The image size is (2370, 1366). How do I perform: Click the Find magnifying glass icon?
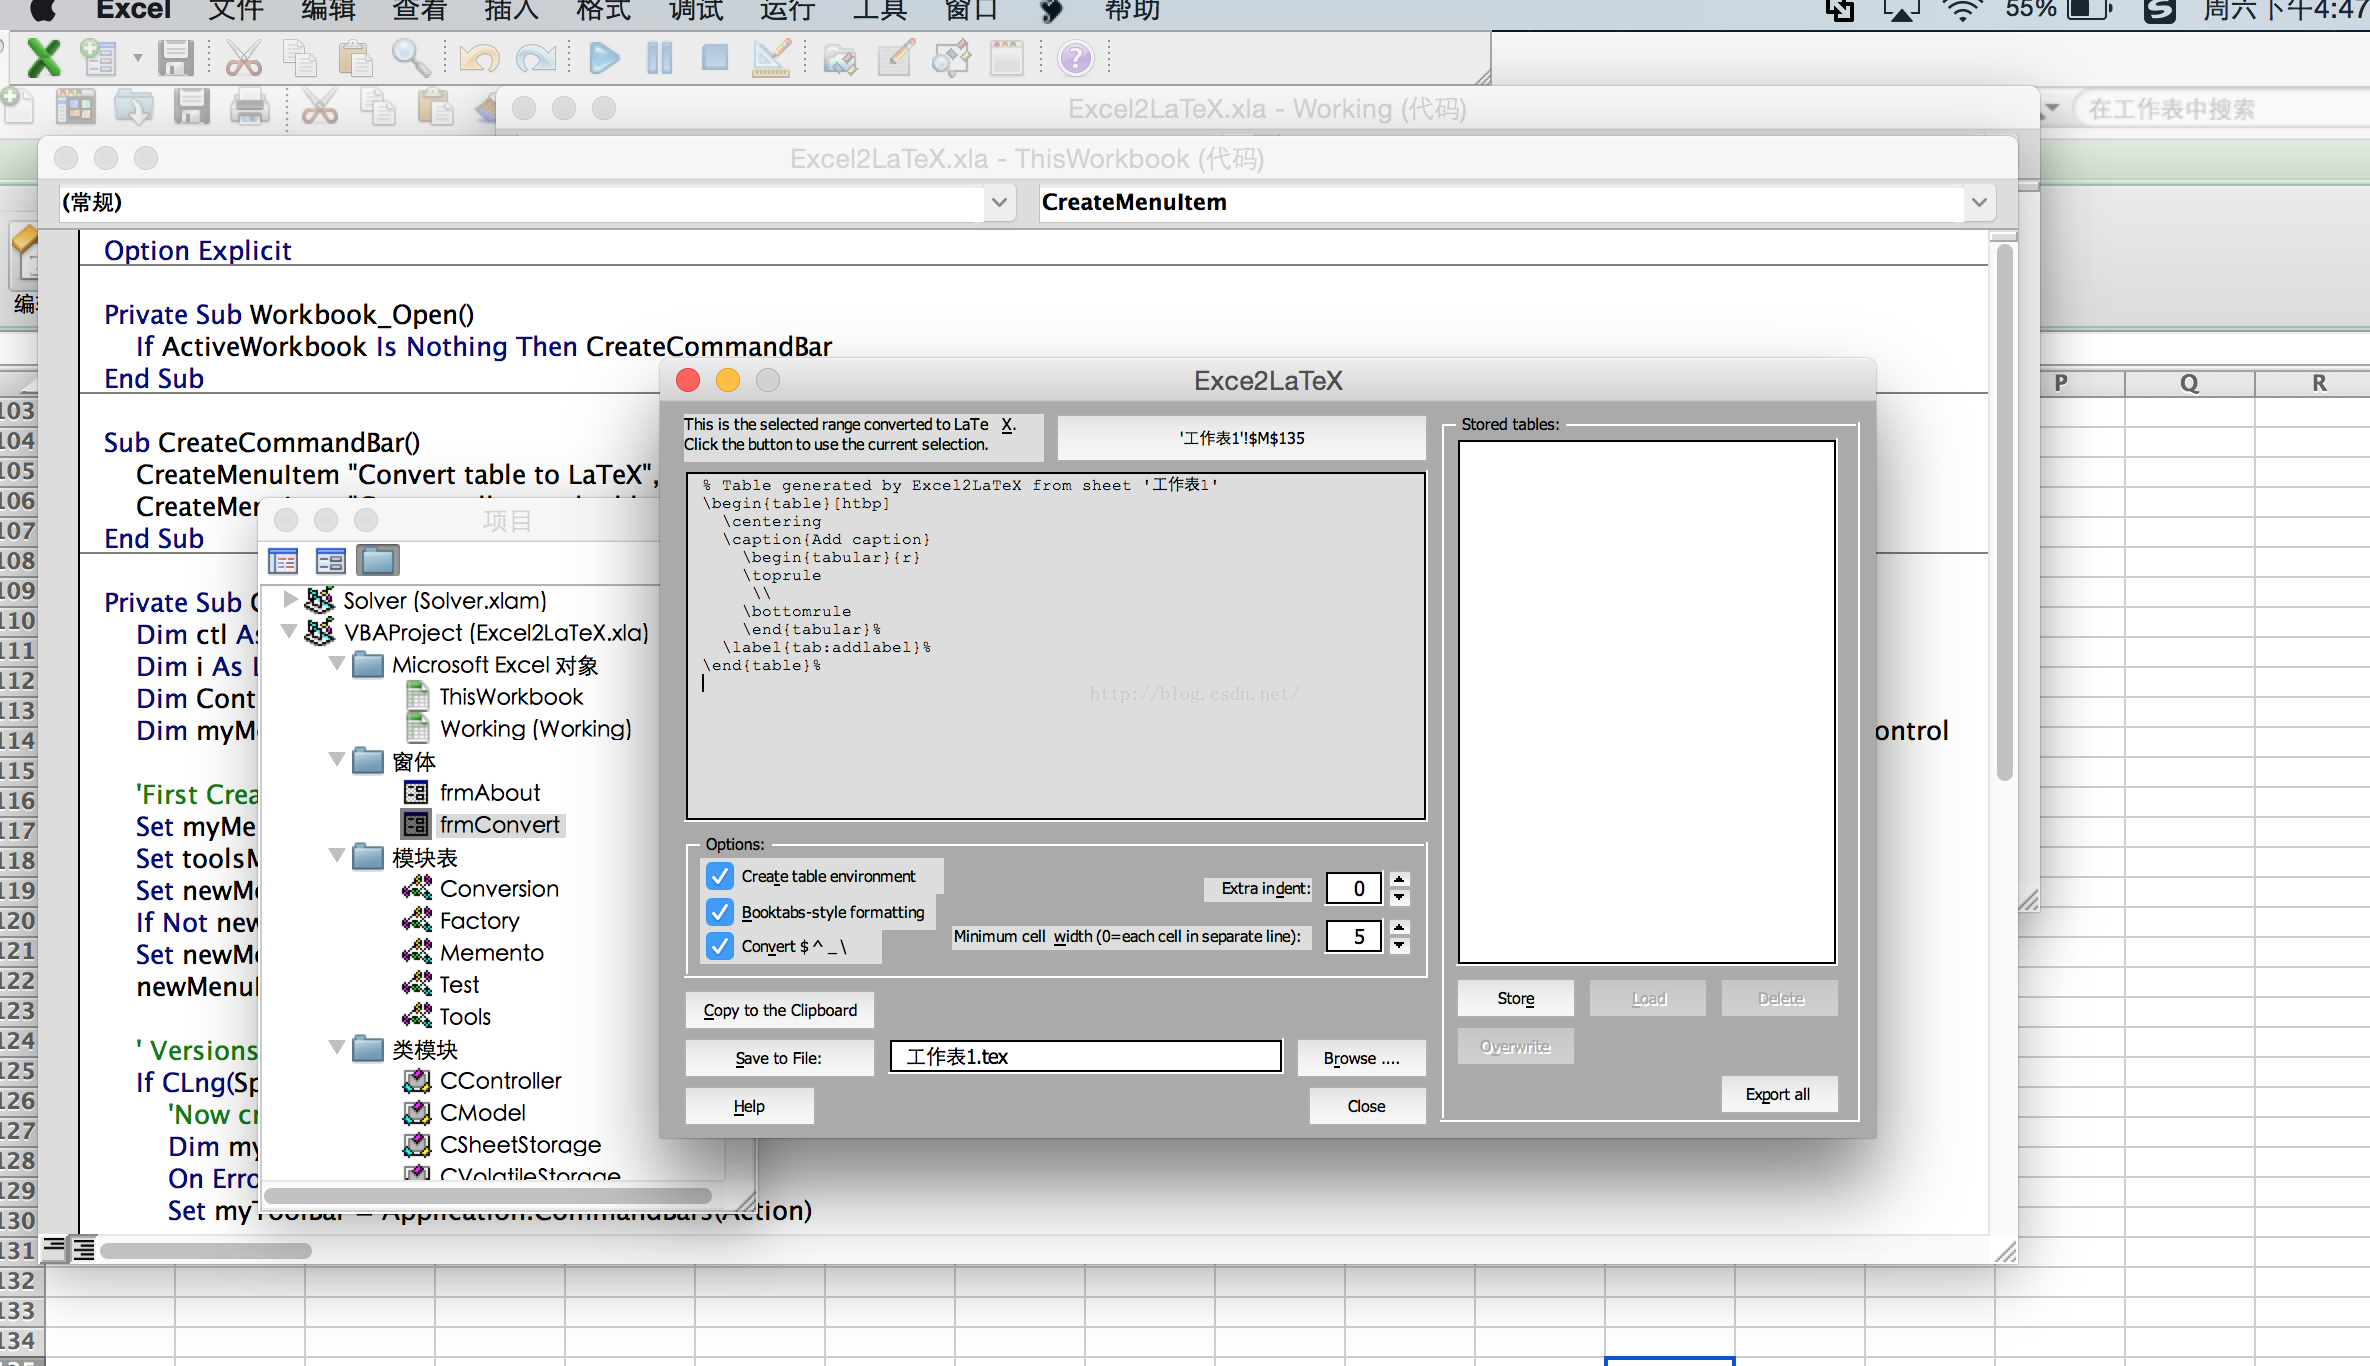pyautogui.click(x=410, y=58)
